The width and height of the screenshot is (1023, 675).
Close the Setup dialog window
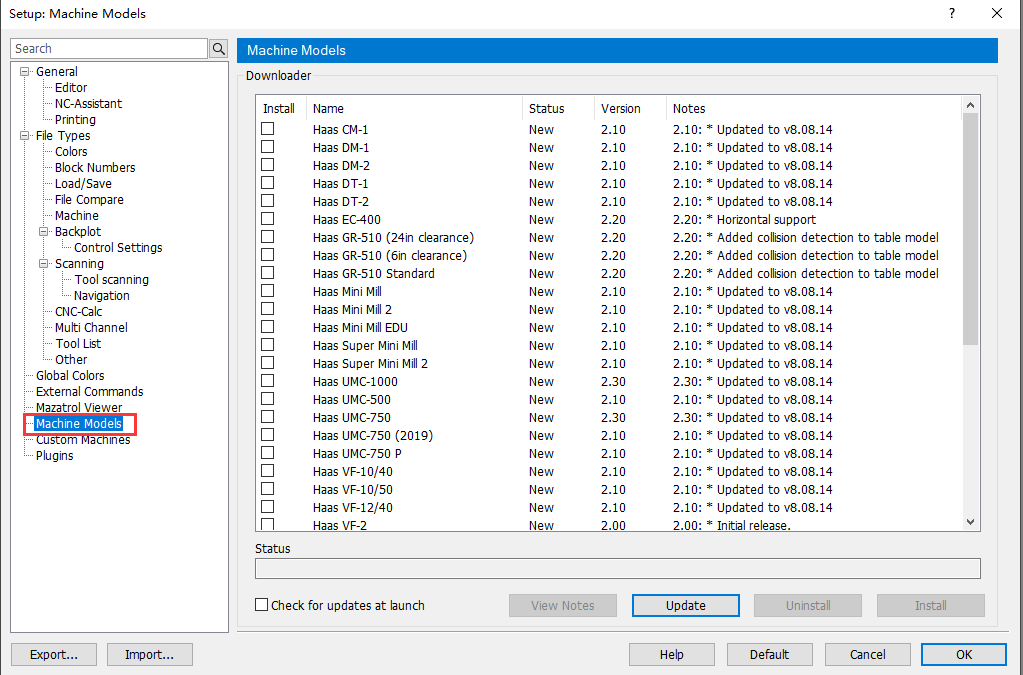tap(996, 13)
